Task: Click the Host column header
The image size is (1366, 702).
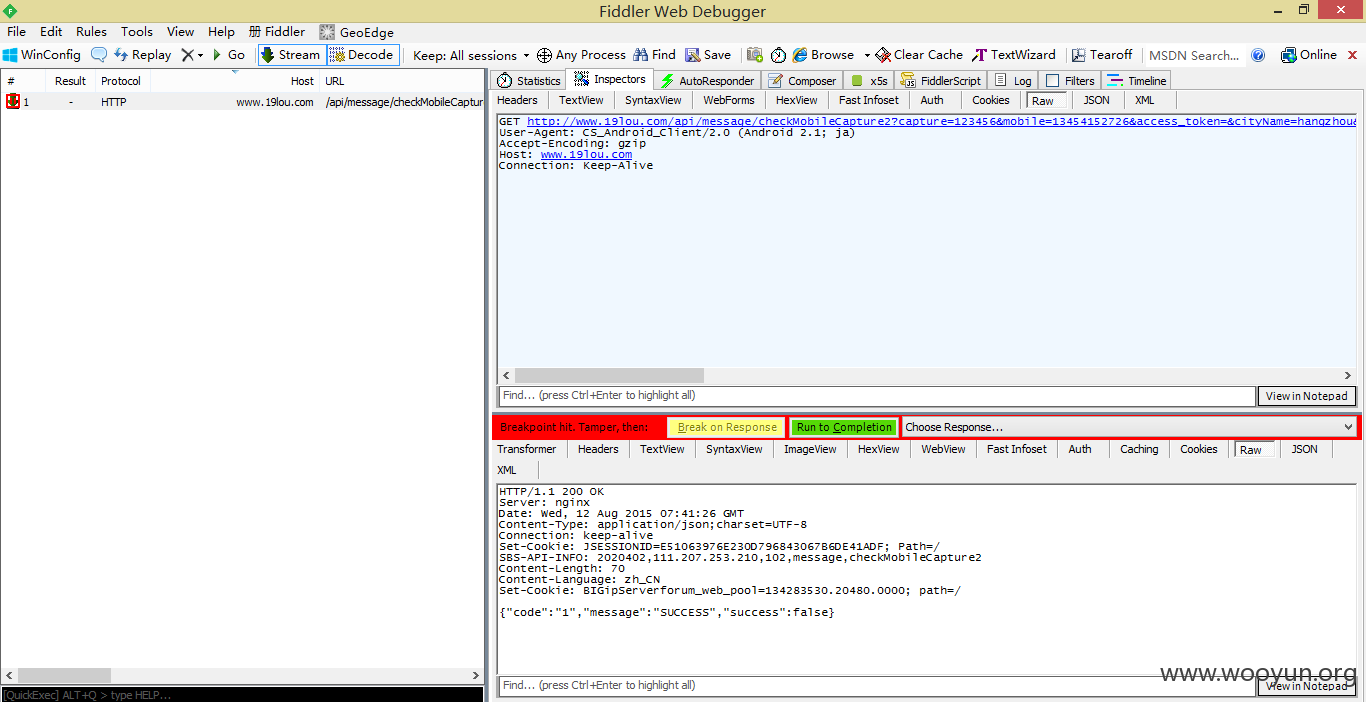Action: pos(302,81)
